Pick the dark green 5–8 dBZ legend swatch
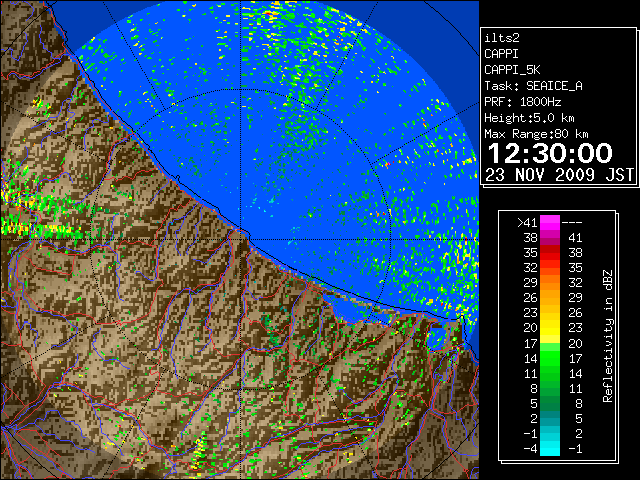 point(550,403)
